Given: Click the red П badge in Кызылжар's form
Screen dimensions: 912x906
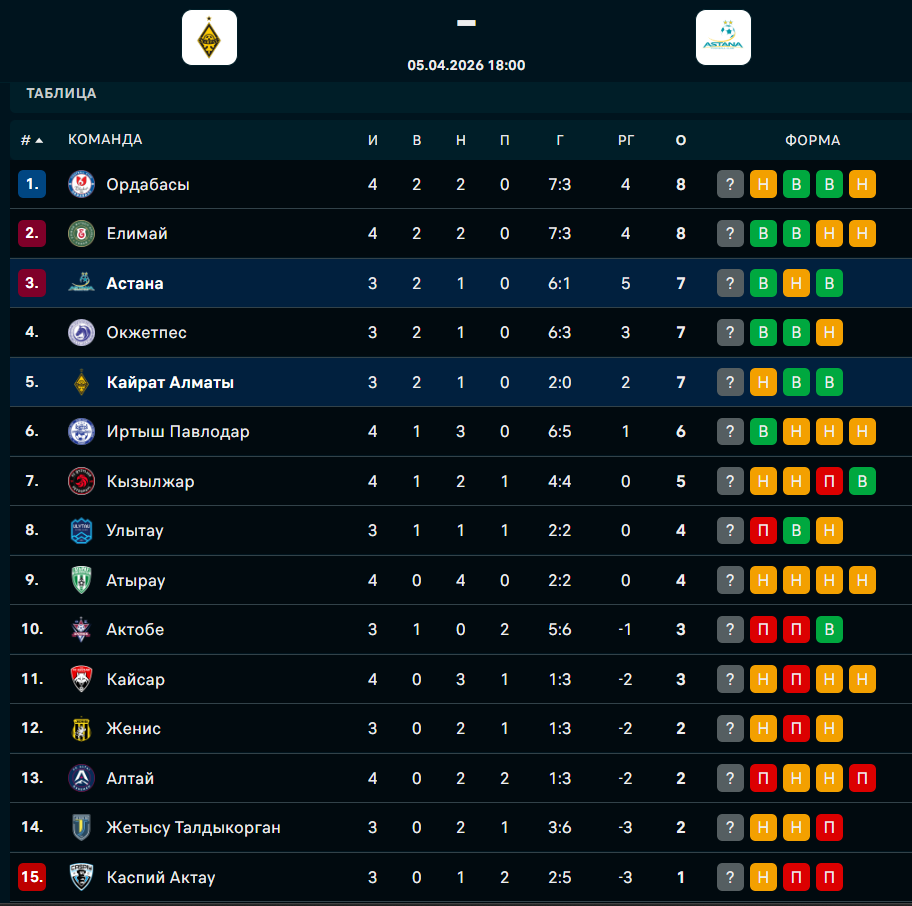Looking at the screenshot, I should click(829, 481).
